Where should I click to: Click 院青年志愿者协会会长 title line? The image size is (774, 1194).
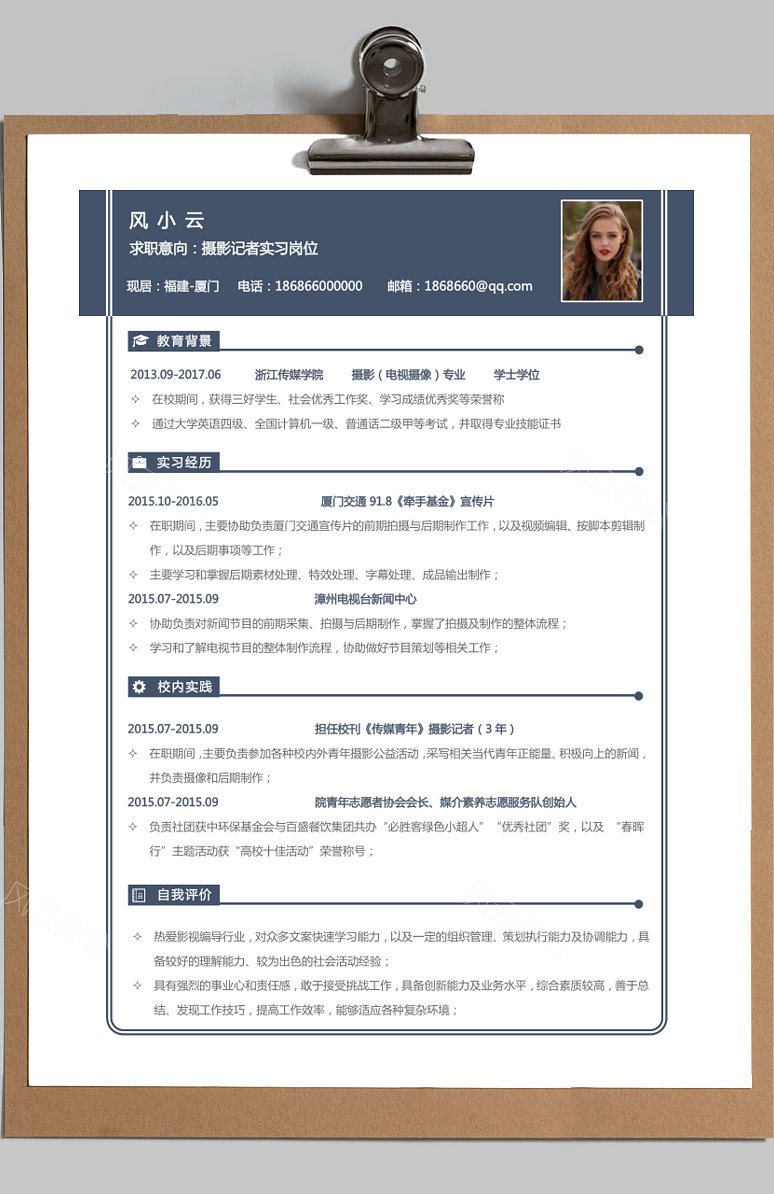(x=446, y=802)
